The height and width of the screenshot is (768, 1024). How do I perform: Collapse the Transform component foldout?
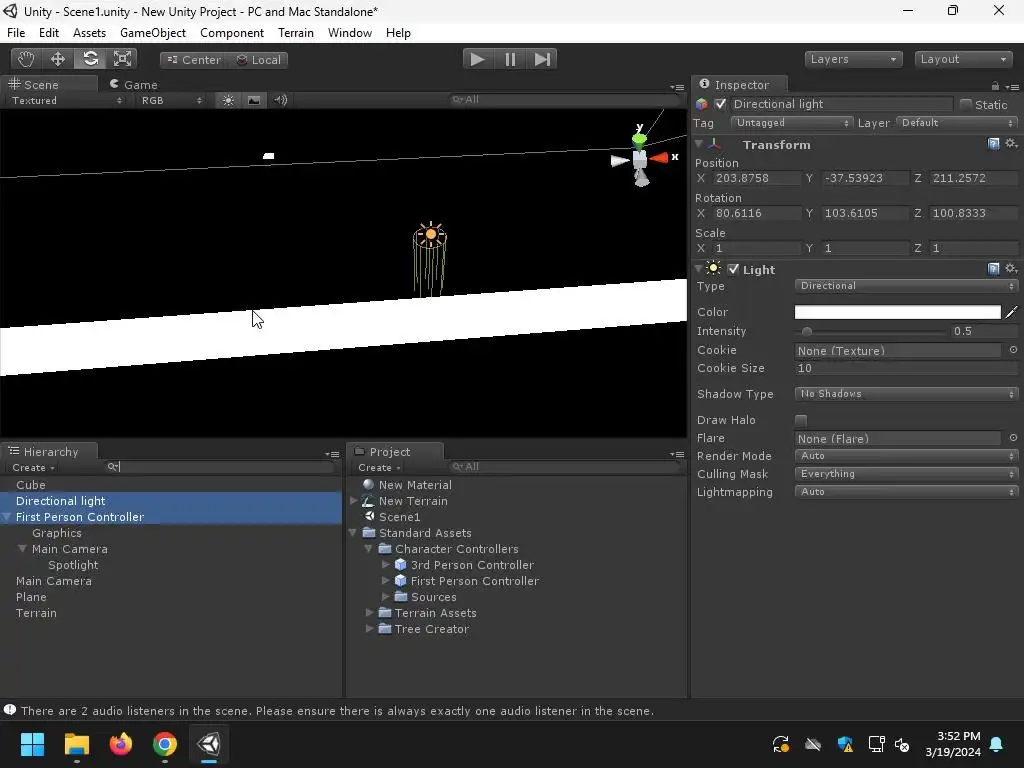coord(699,144)
